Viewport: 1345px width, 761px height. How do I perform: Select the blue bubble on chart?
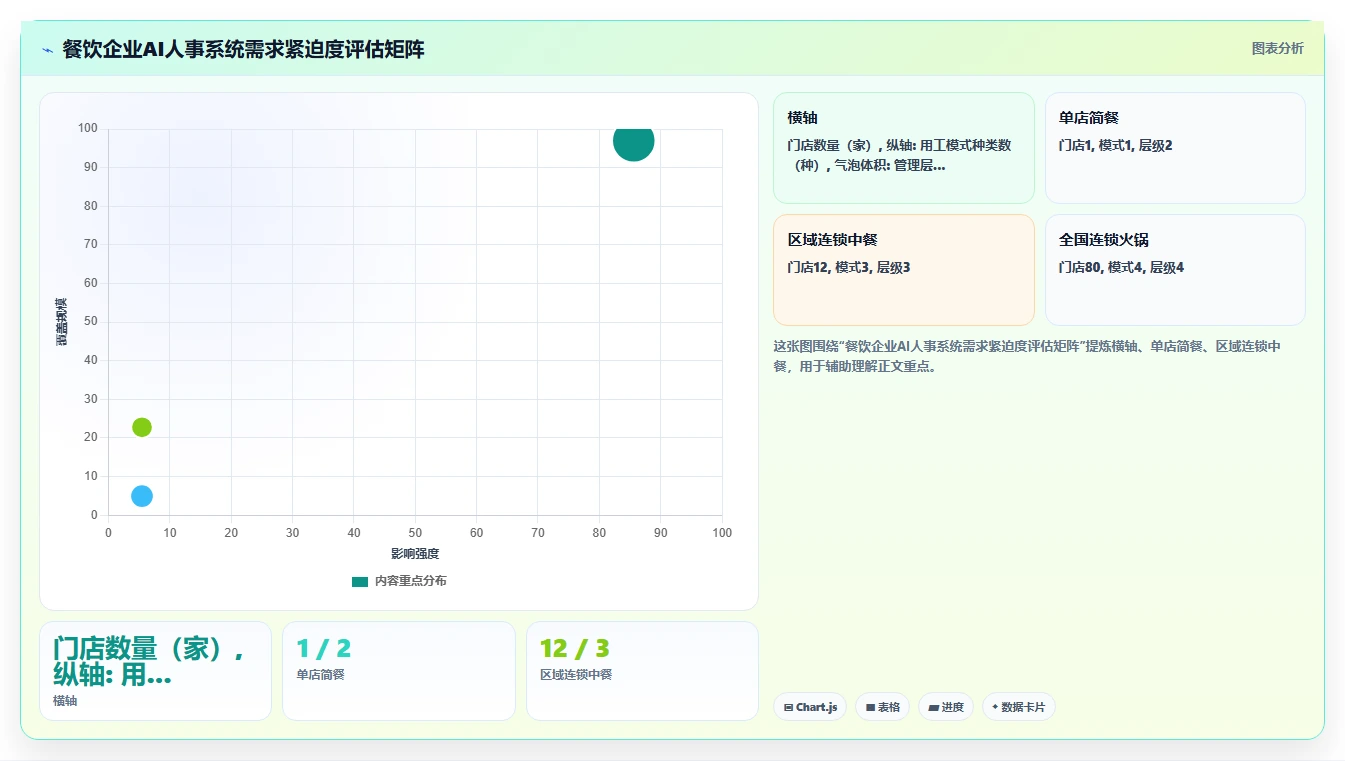pyautogui.click(x=142, y=496)
